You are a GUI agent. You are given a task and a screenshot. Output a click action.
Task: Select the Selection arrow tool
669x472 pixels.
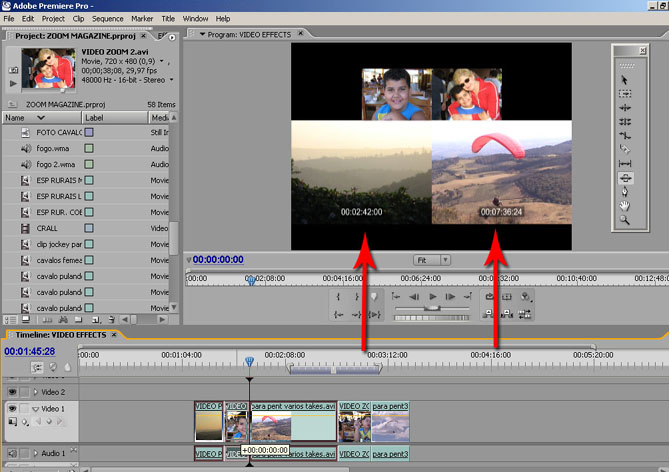coord(625,79)
